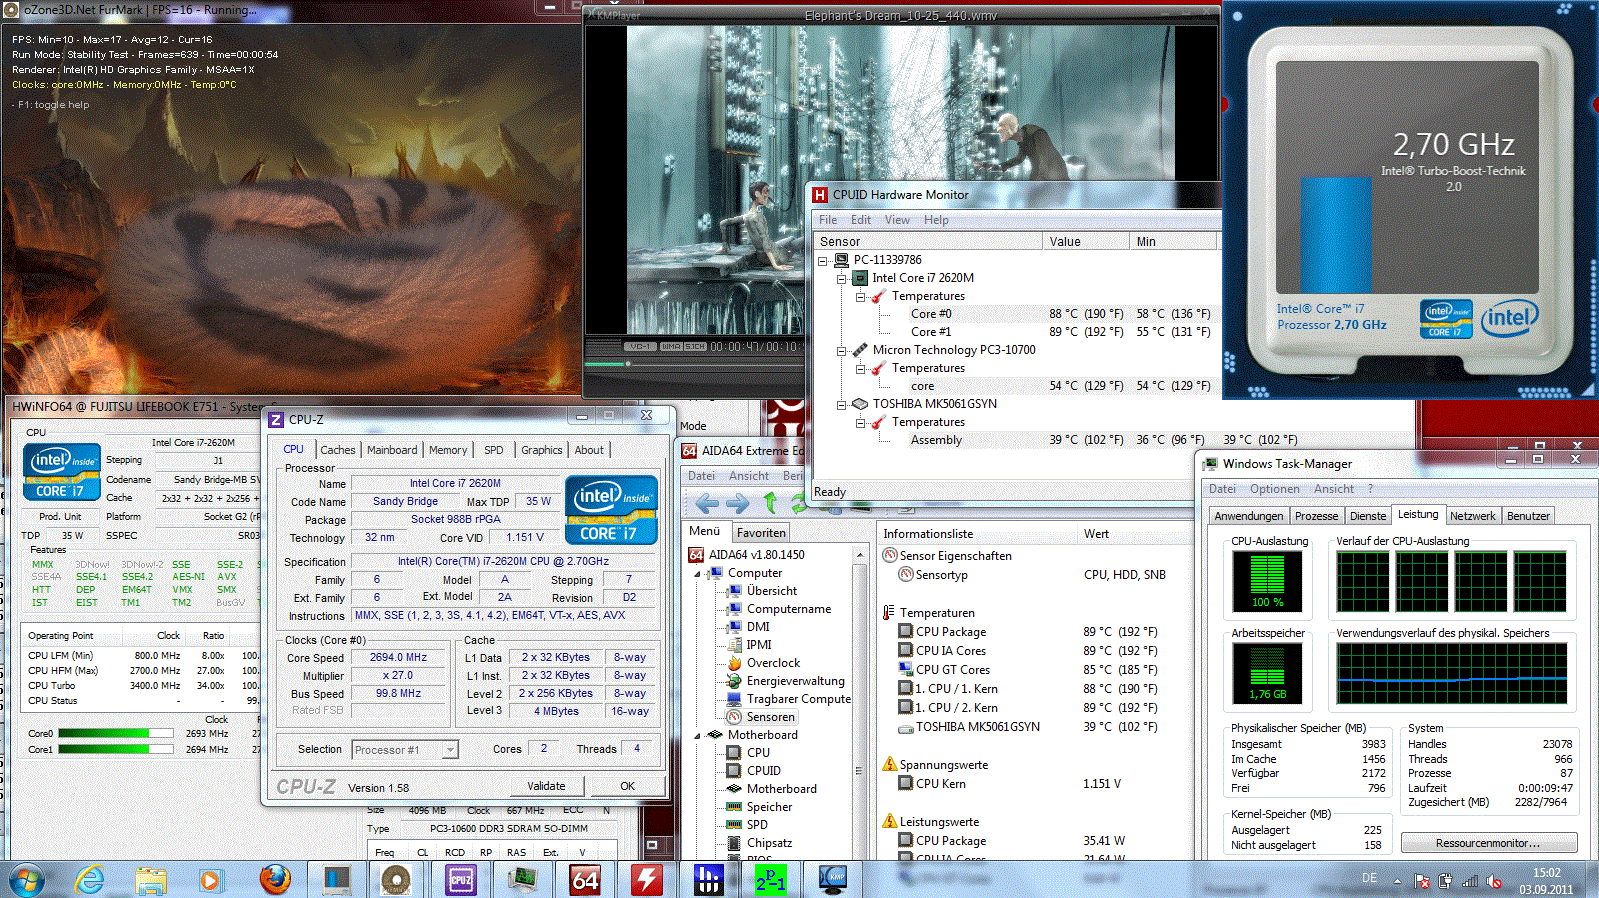
Task: Collapse Intel Core i7 2620M node in HWMonitor
Action: tap(841, 278)
